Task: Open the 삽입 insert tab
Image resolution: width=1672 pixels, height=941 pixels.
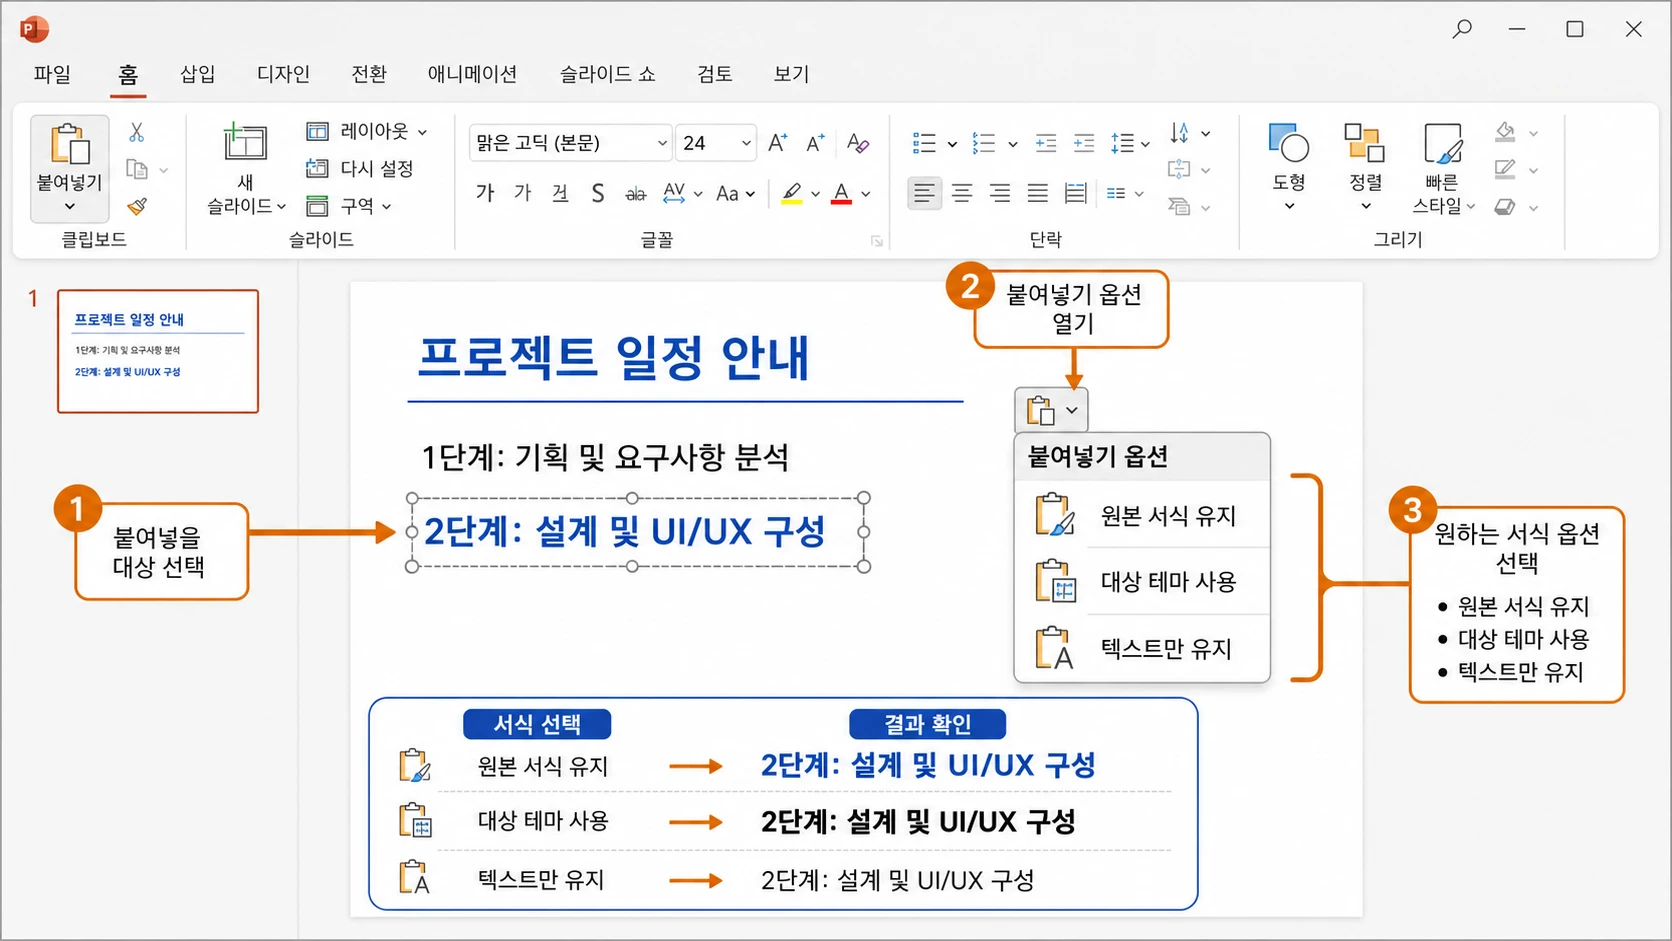Action: [198, 74]
